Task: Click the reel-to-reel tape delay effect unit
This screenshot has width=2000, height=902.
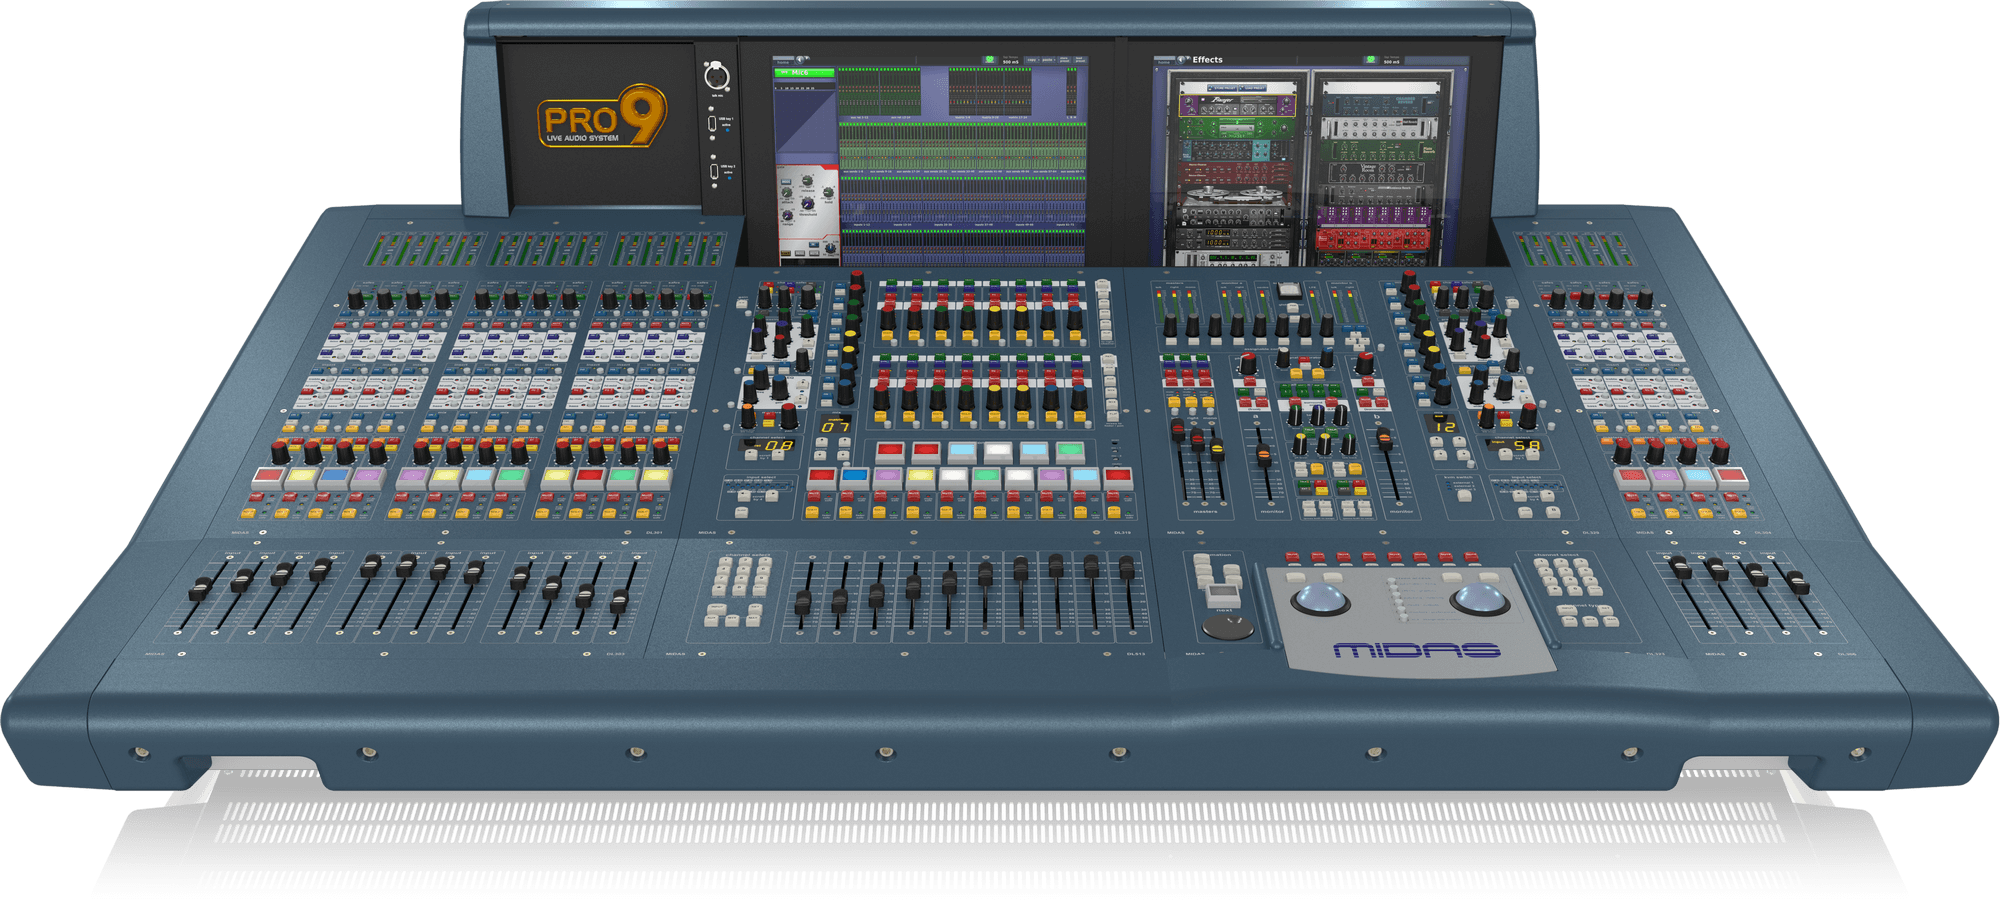Action: [x=1236, y=196]
